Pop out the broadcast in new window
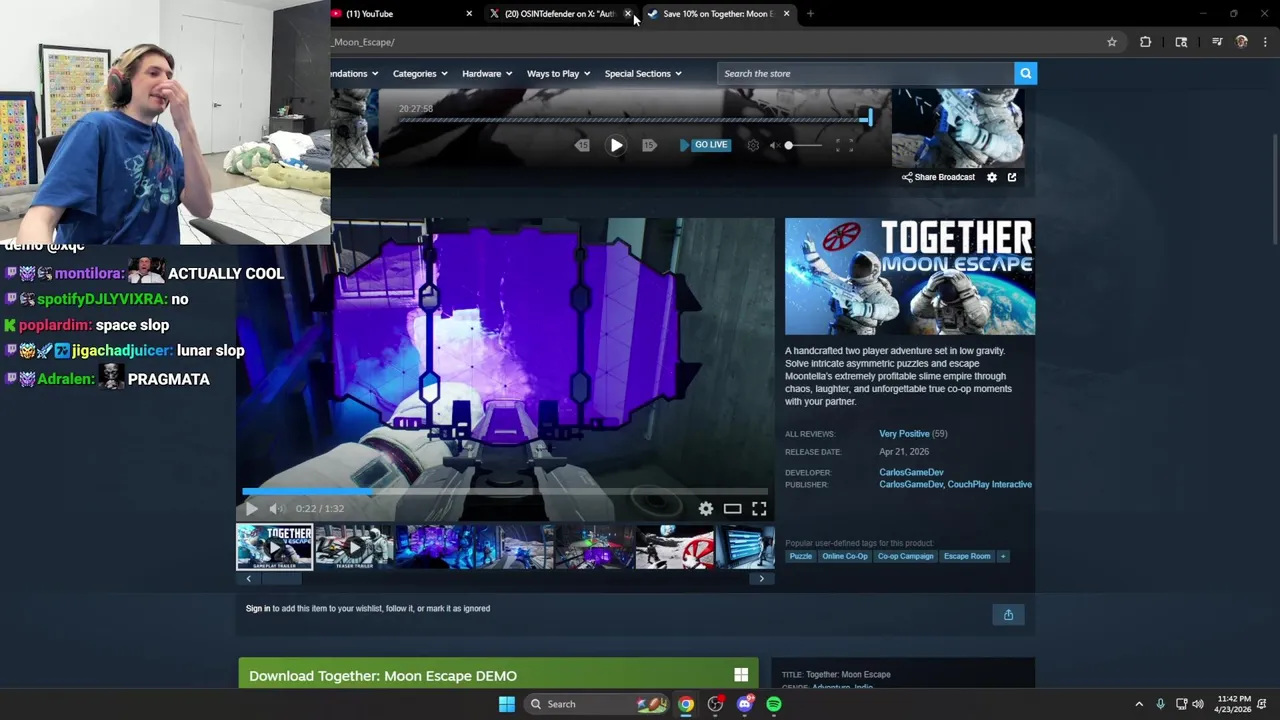Image resolution: width=1280 pixels, height=720 pixels. tap(1012, 177)
